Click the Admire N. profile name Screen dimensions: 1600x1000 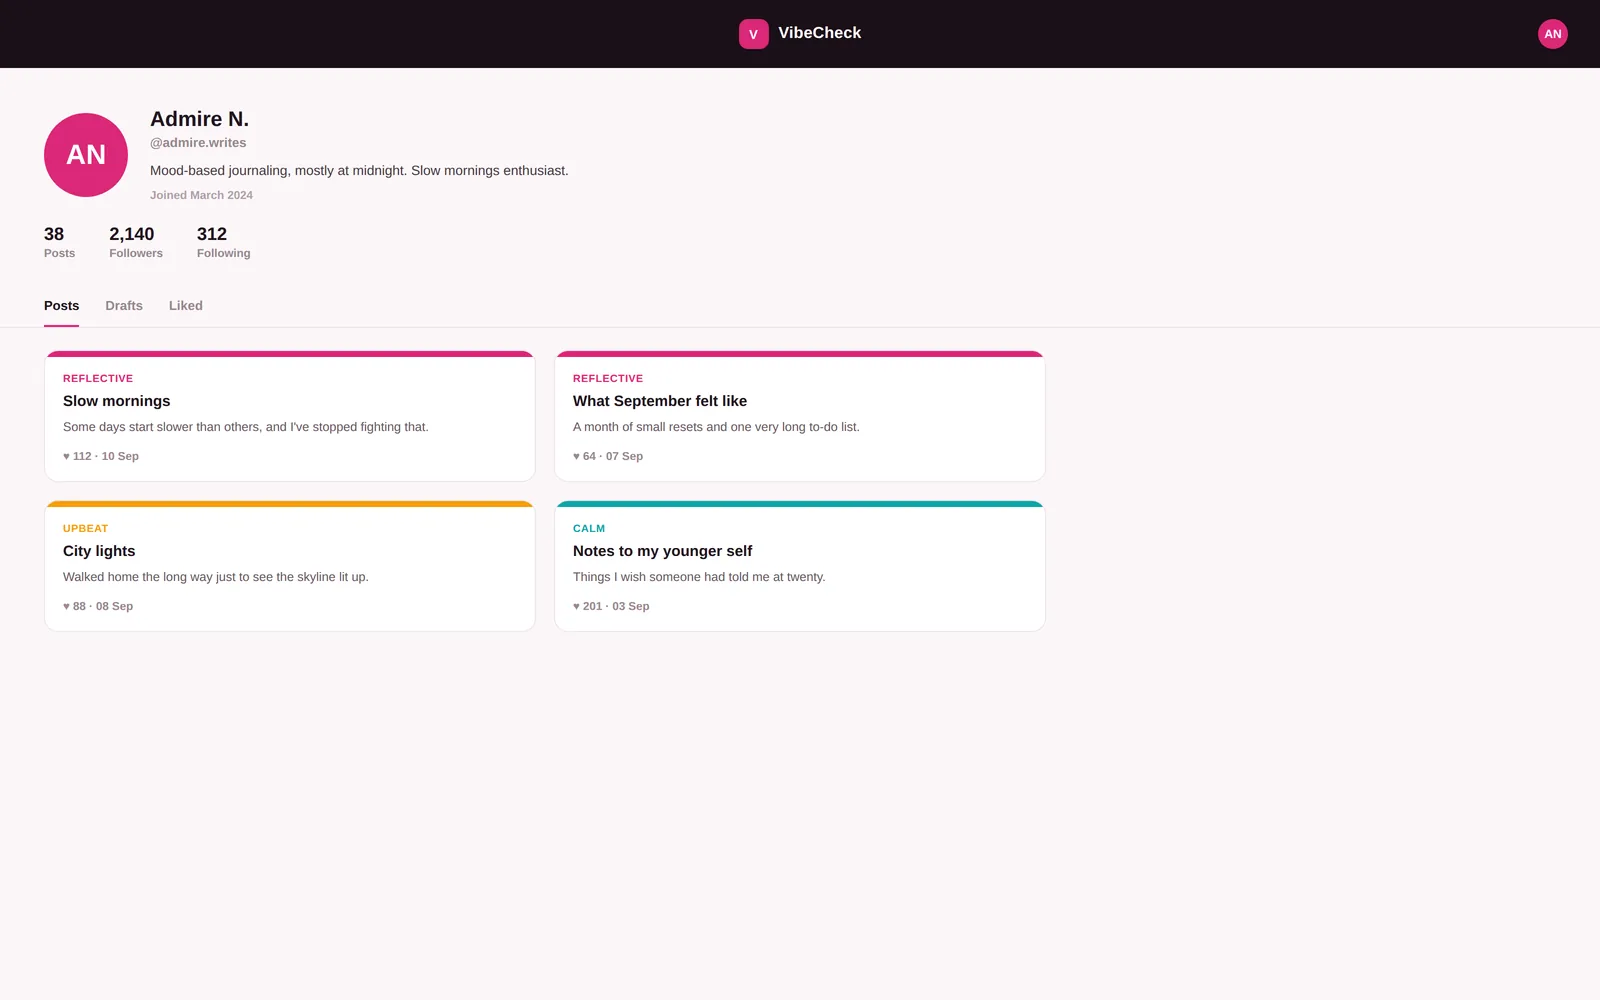[199, 119]
